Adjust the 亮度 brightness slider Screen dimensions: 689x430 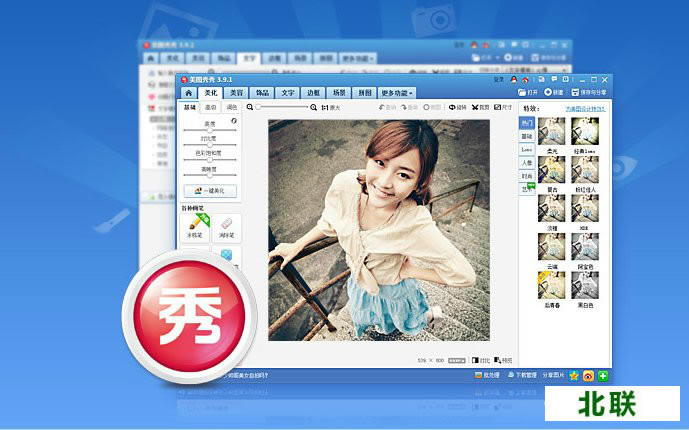pos(209,129)
